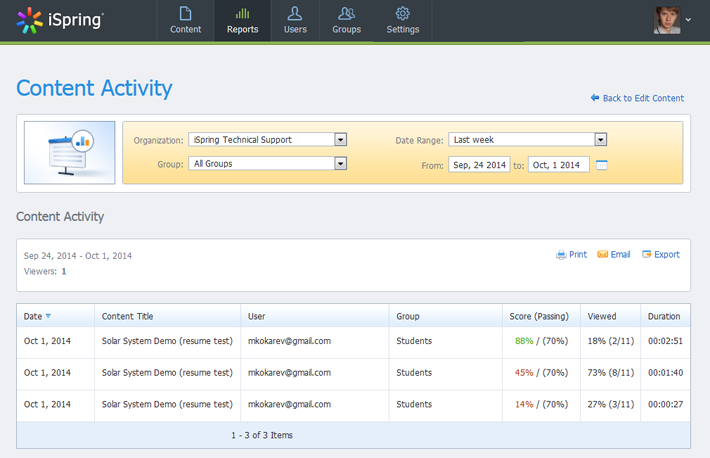Click duration 00:01:40

[x=665, y=373]
